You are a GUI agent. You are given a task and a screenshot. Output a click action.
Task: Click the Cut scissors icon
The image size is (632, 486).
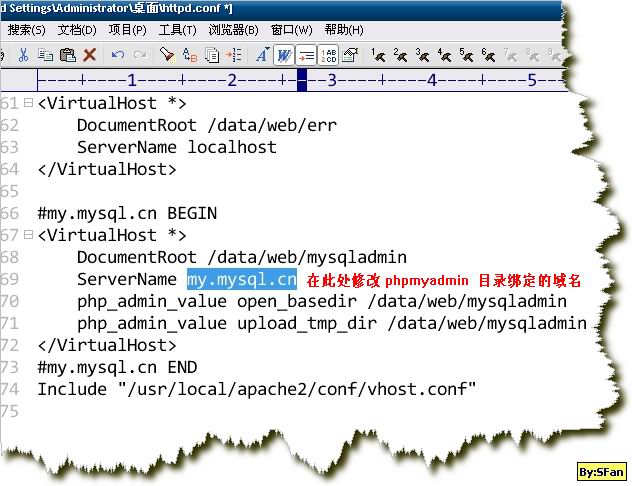point(23,55)
